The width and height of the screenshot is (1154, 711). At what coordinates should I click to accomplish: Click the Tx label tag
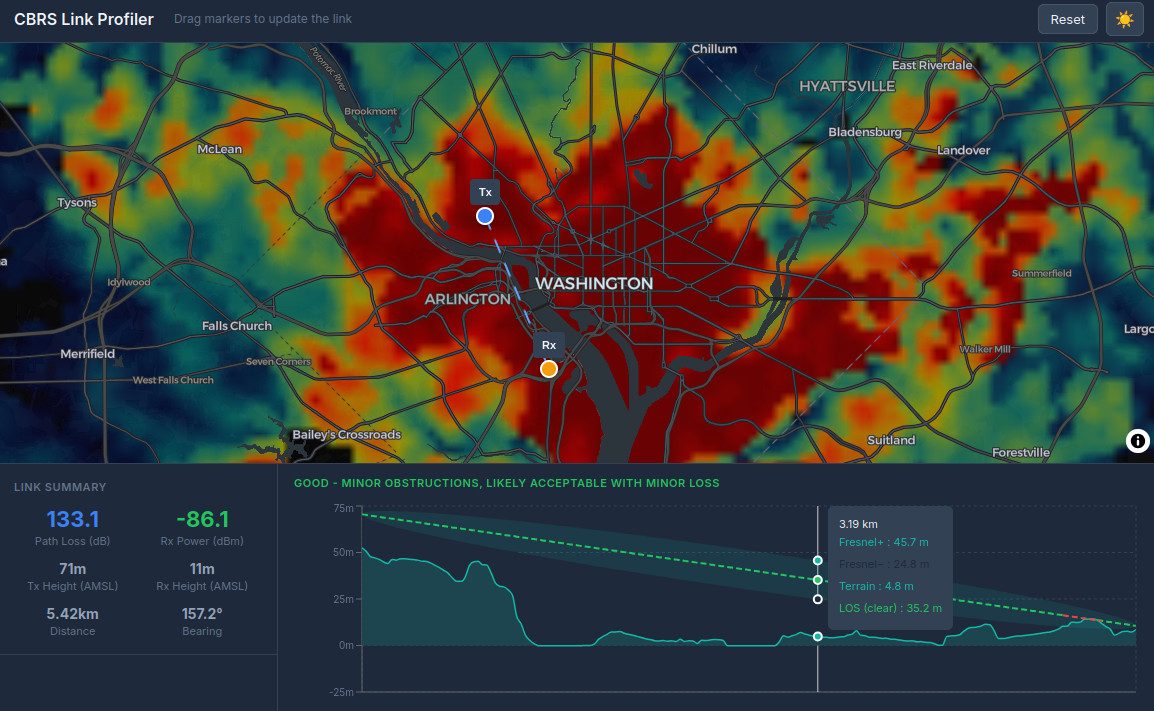point(485,192)
